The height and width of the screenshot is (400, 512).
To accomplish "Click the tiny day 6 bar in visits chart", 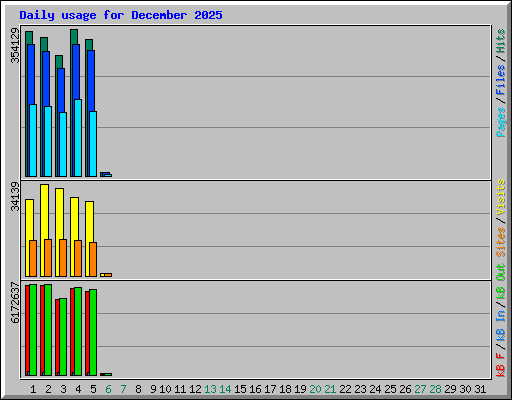I will pos(106,275).
